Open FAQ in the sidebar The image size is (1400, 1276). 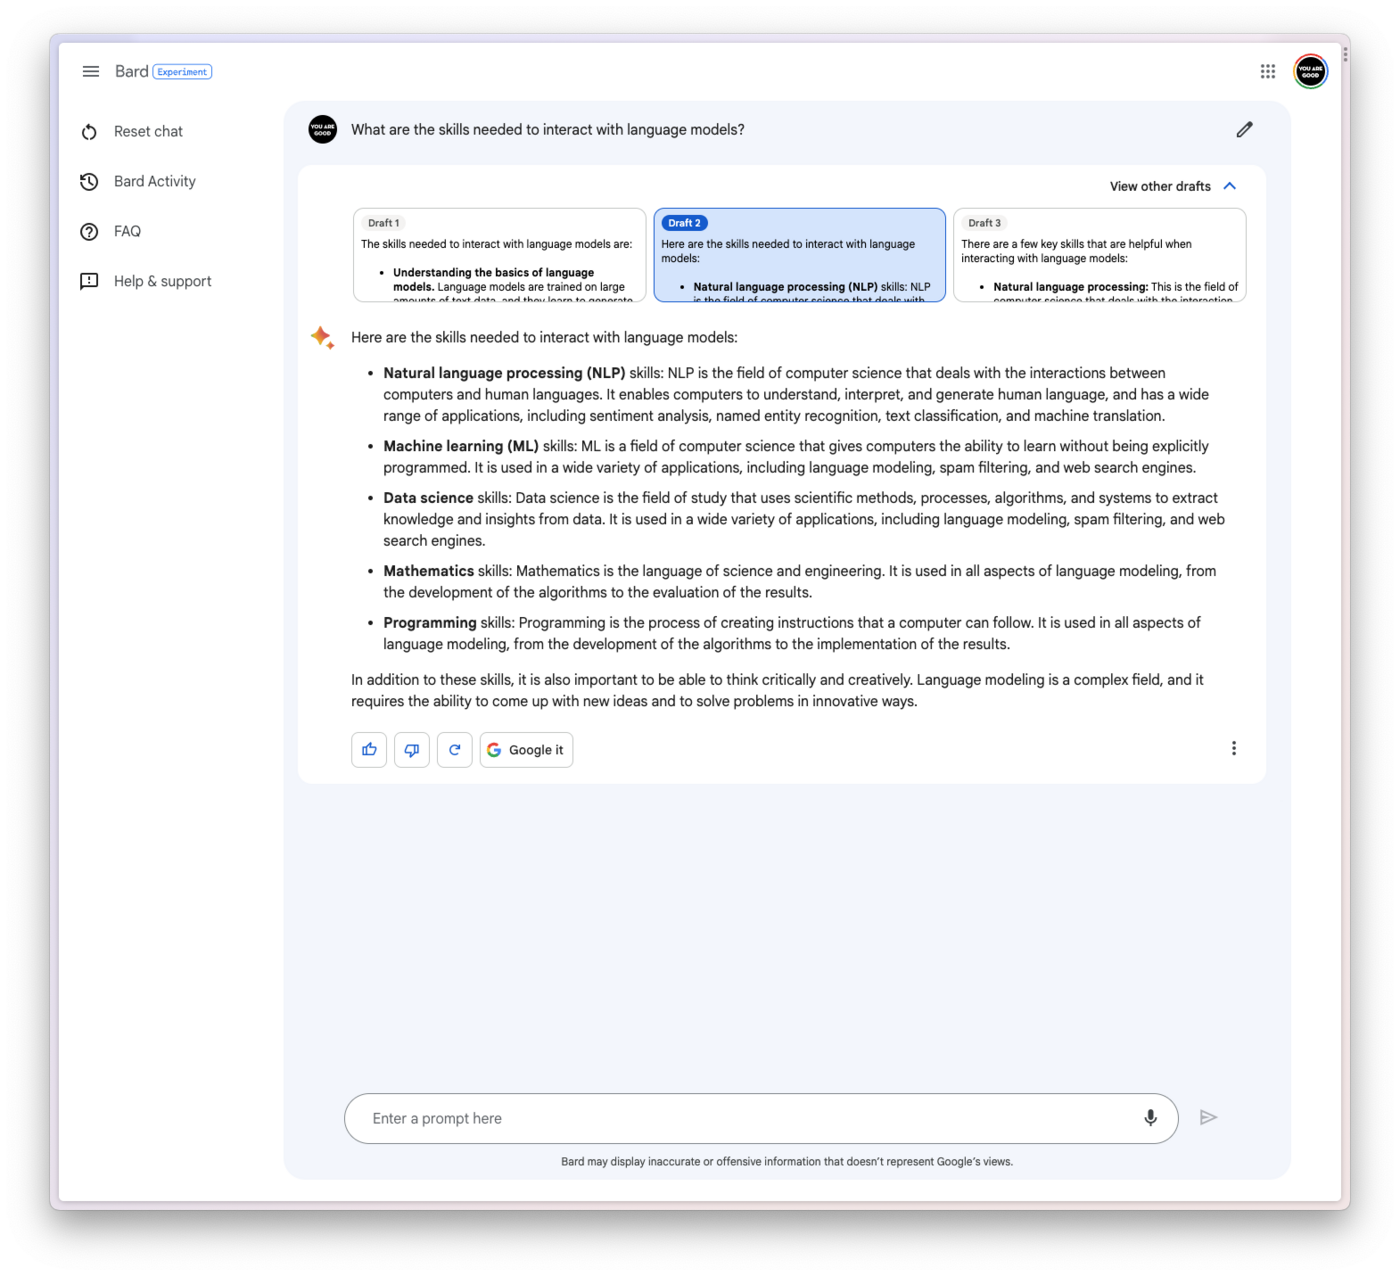pyautogui.click(x=127, y=232)
